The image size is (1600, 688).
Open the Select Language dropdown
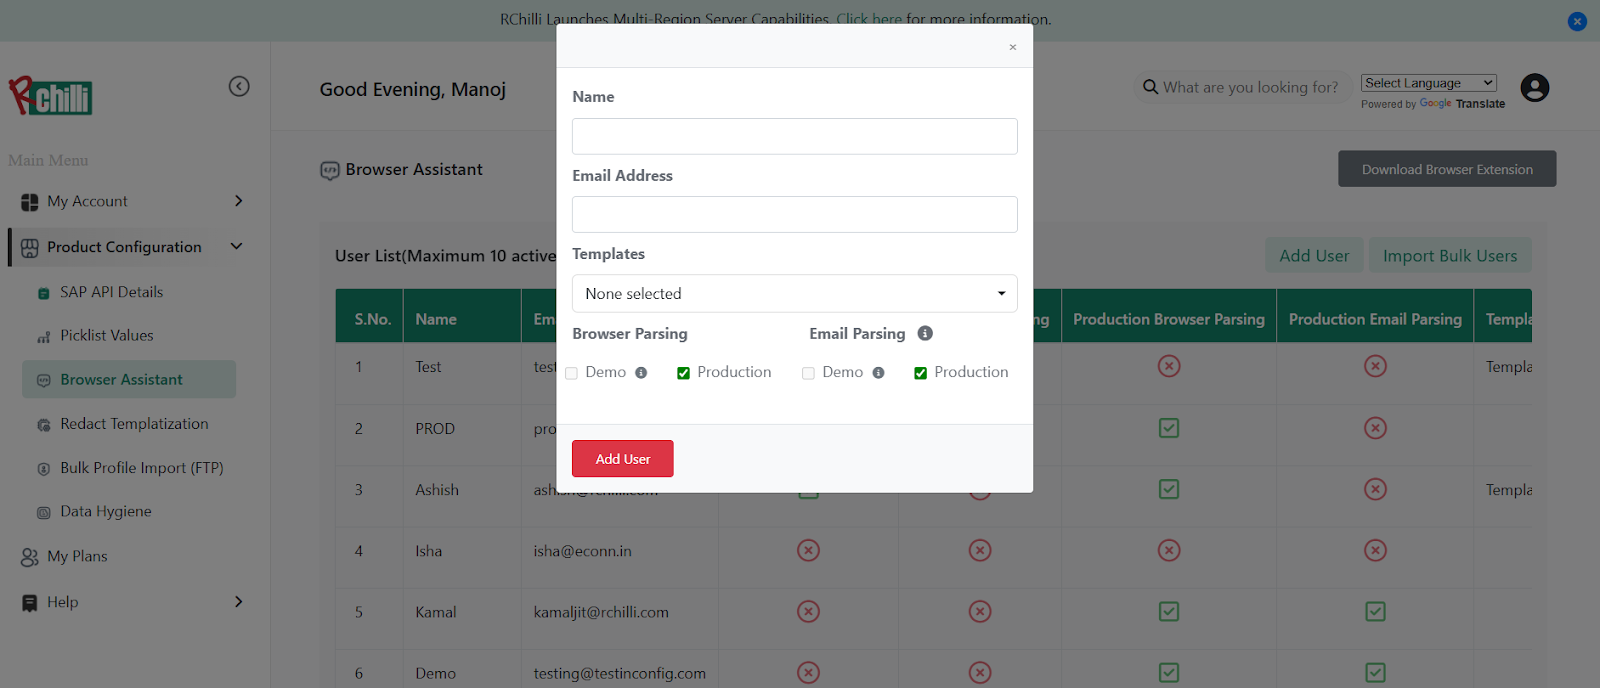tap(1428, 83)
